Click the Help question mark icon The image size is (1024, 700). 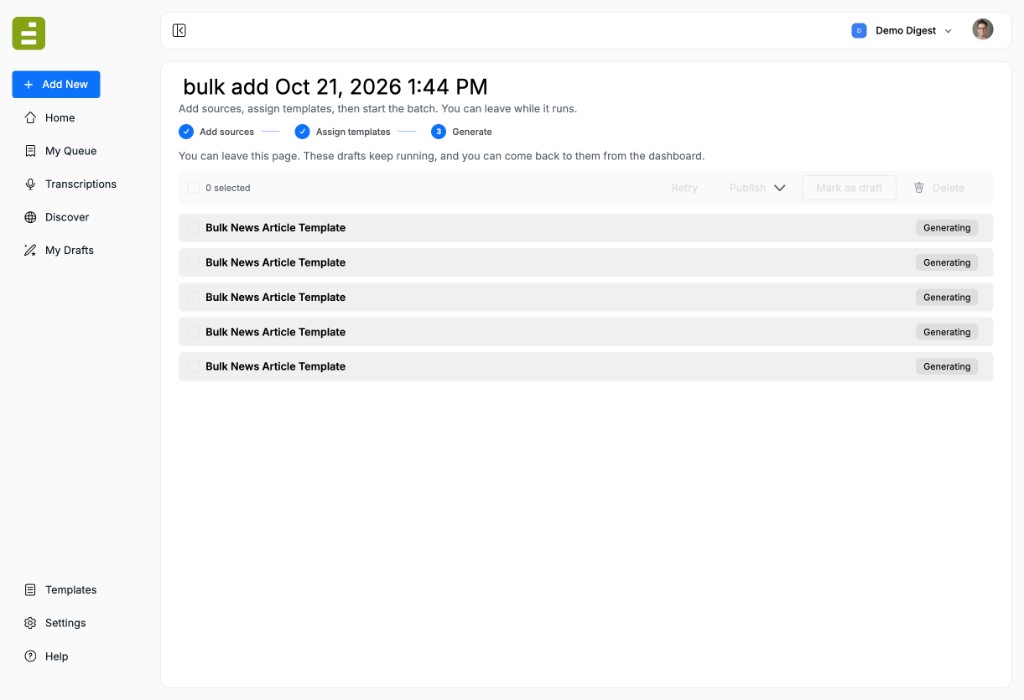click(30, 656)
